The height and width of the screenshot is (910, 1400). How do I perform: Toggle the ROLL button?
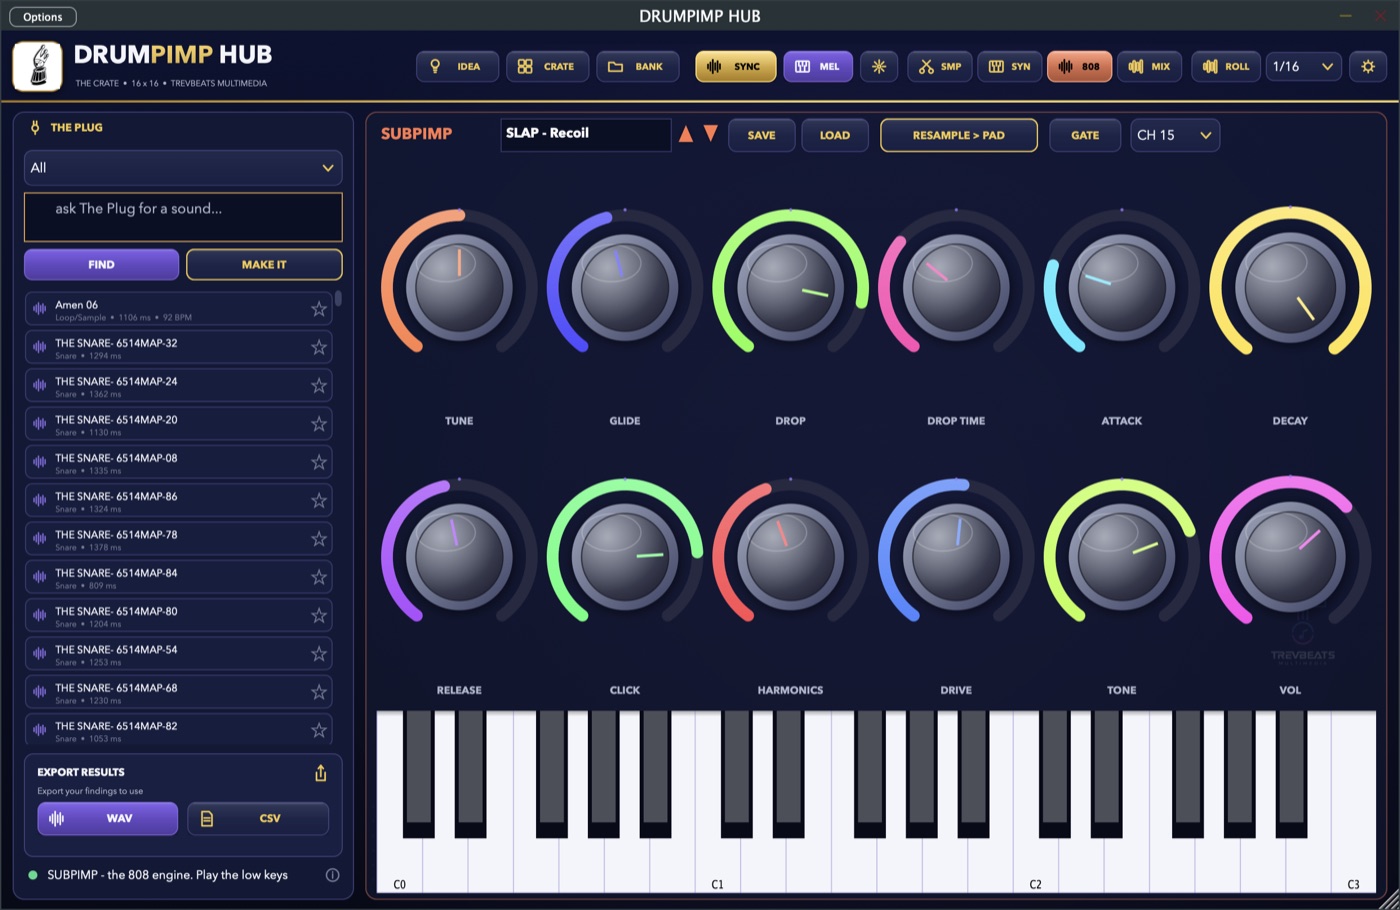[1226, 67]
